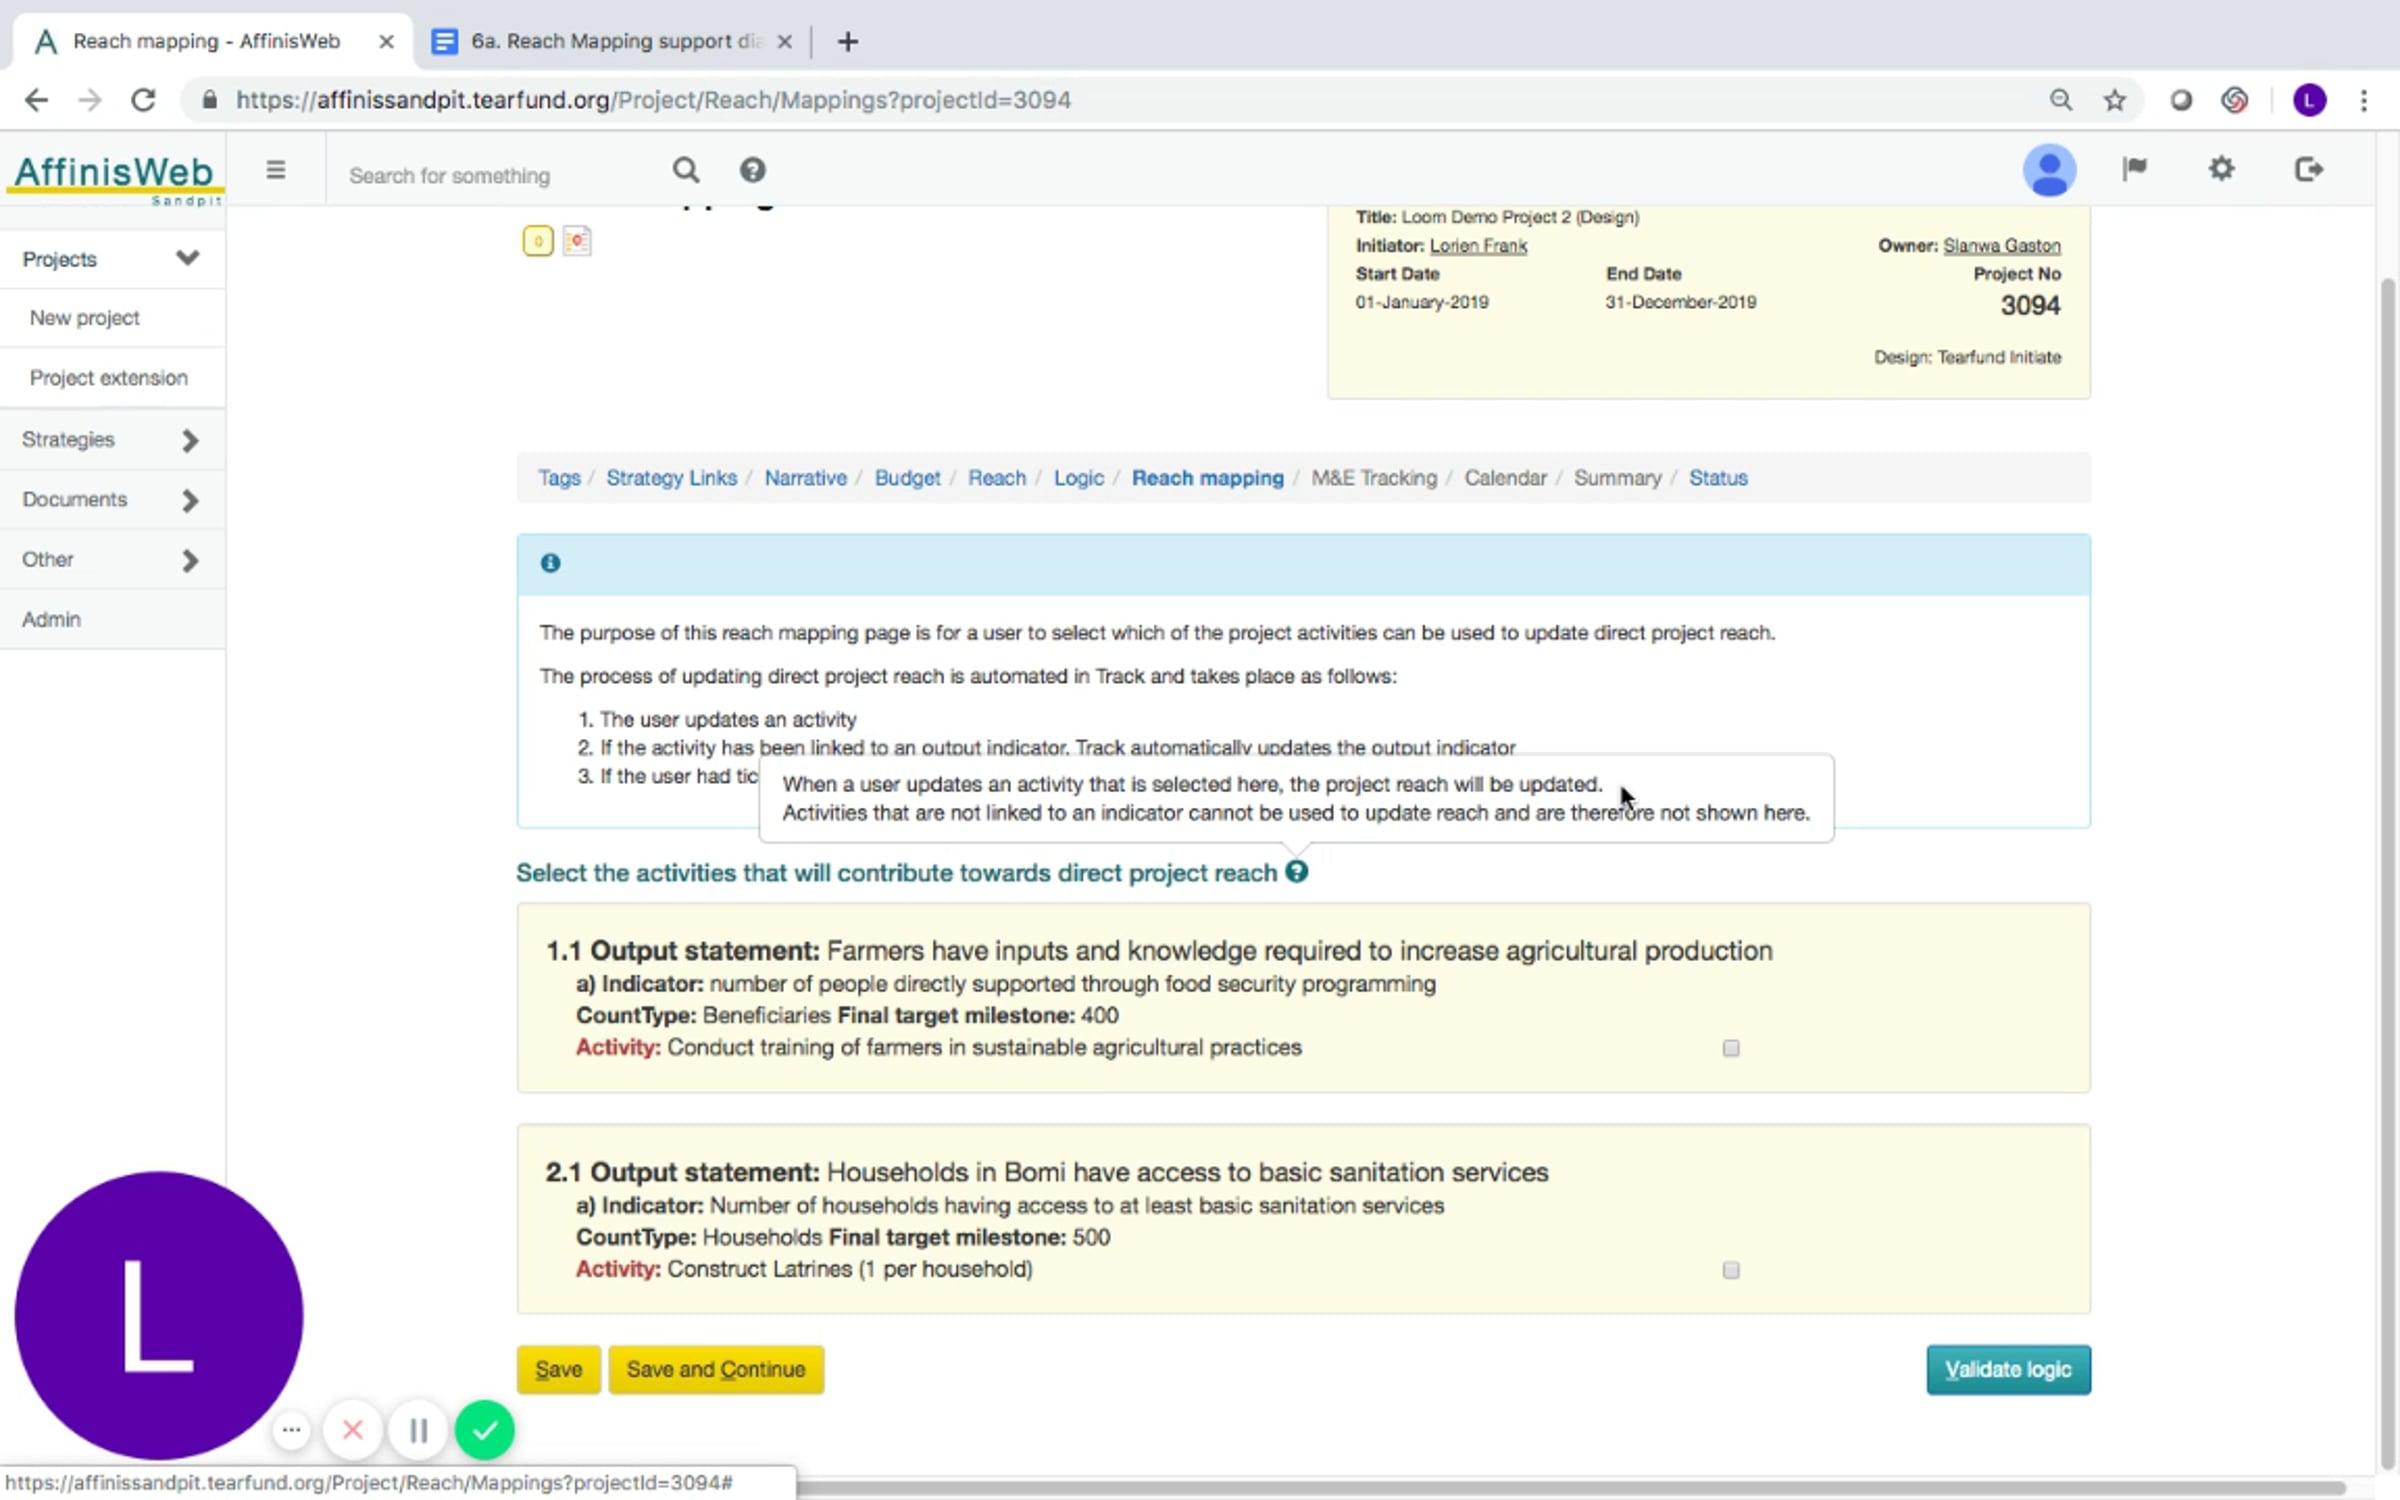Click the browser zoom magnifier icon
The width and height of the screenshot is (2400, 1500).
(2060, 100)
